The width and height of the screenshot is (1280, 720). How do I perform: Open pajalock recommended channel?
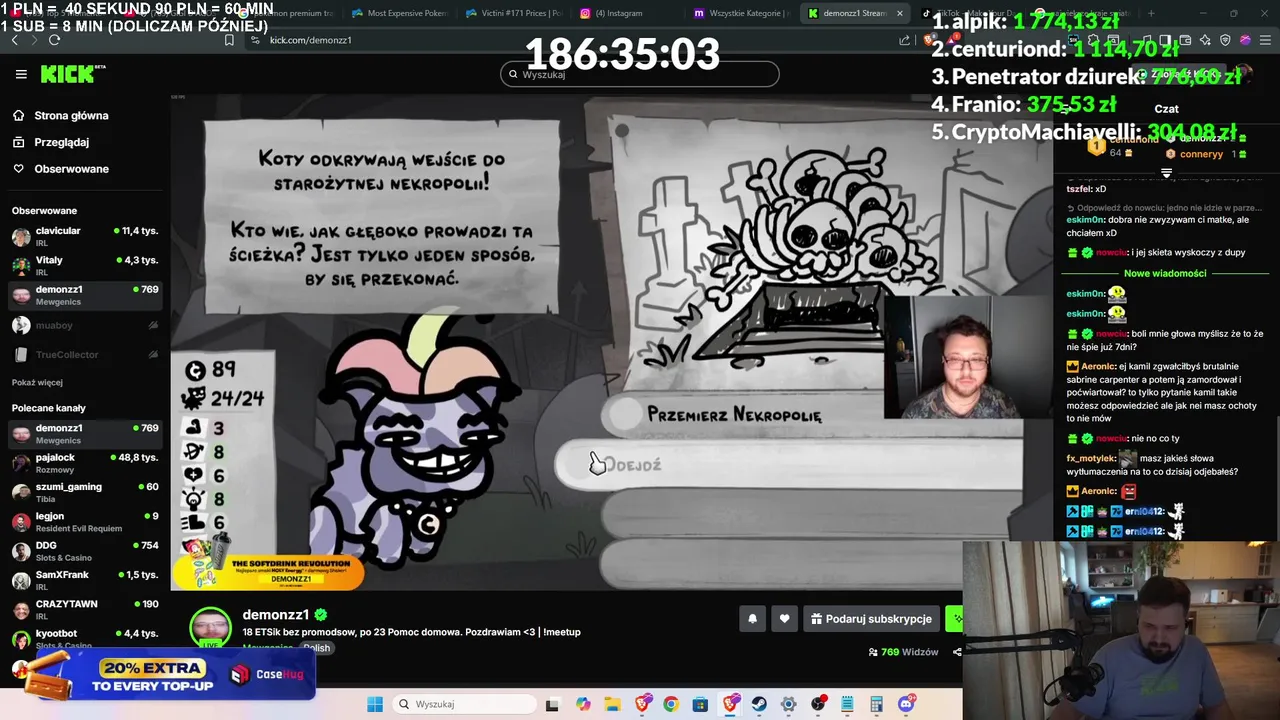pos(85,463)
